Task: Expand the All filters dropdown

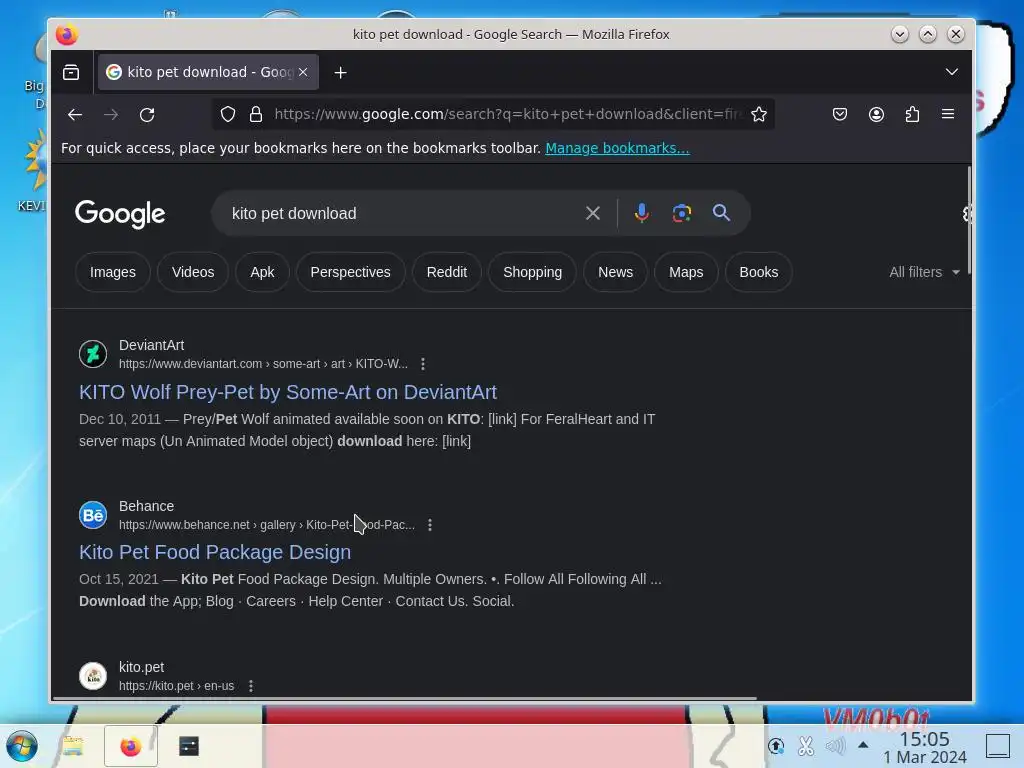Action: pos(924,272)
